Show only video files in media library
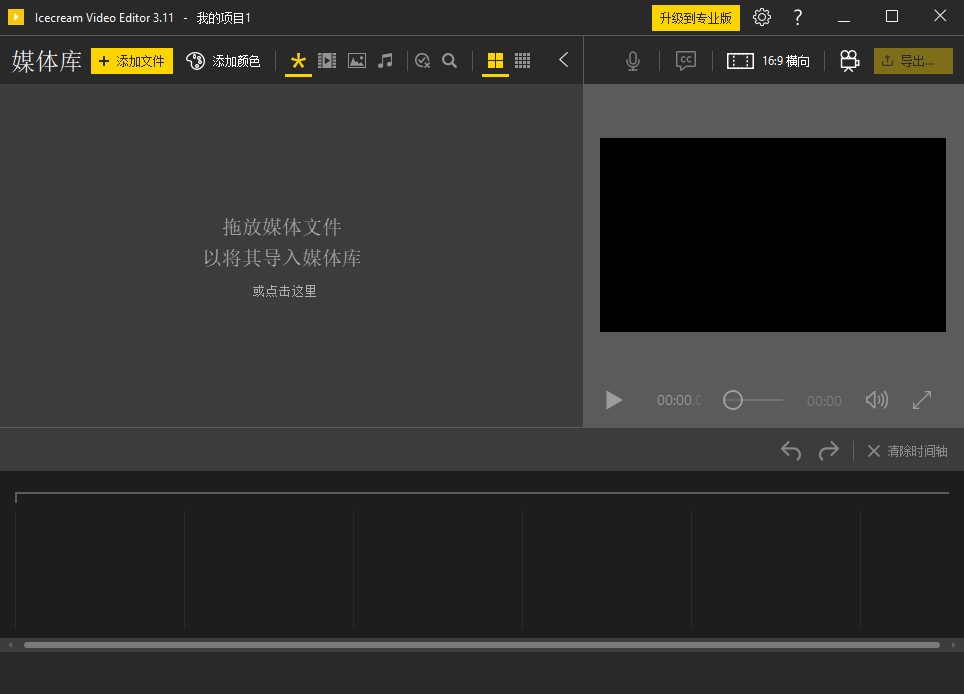964x694 pixels. tap(327, 60)
